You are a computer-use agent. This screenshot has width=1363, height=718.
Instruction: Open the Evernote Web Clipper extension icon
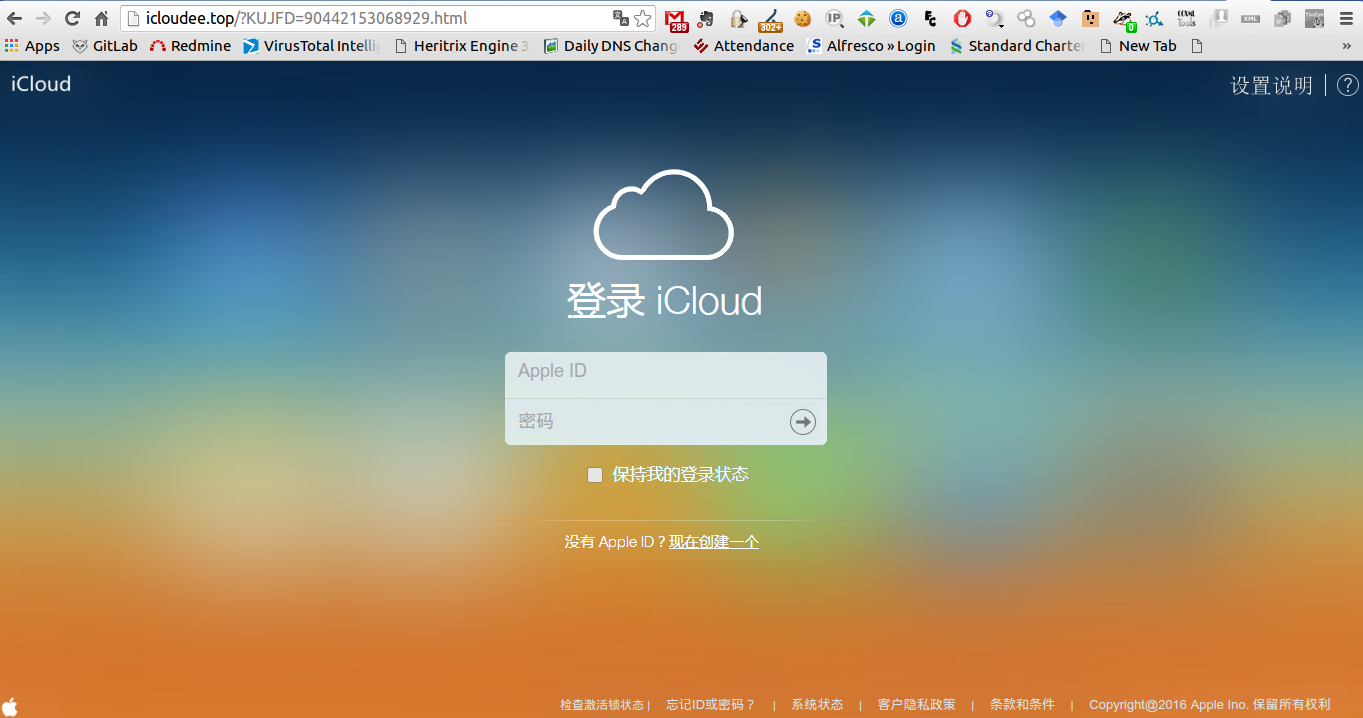tap(707, 18)
